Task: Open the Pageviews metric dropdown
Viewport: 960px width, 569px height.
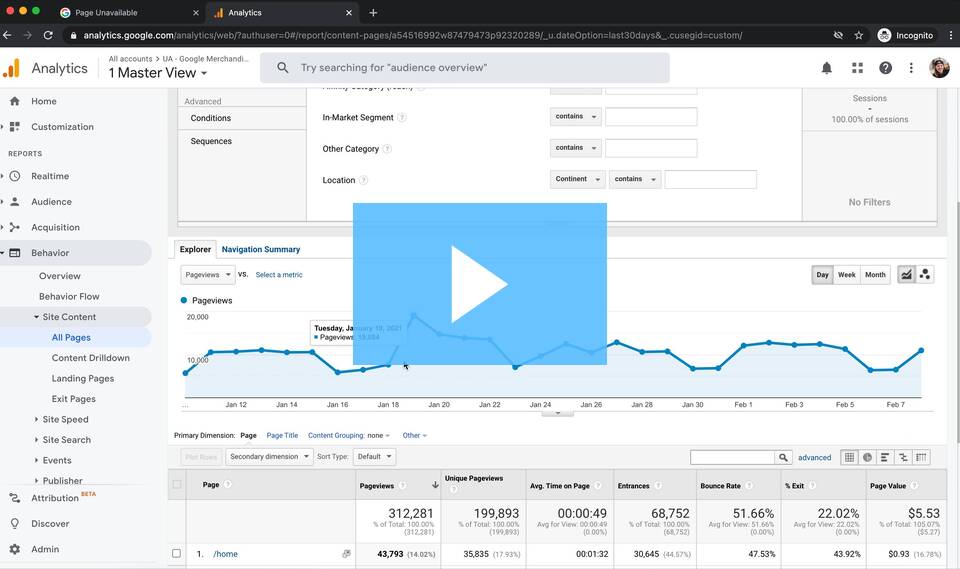Action: 208,275
